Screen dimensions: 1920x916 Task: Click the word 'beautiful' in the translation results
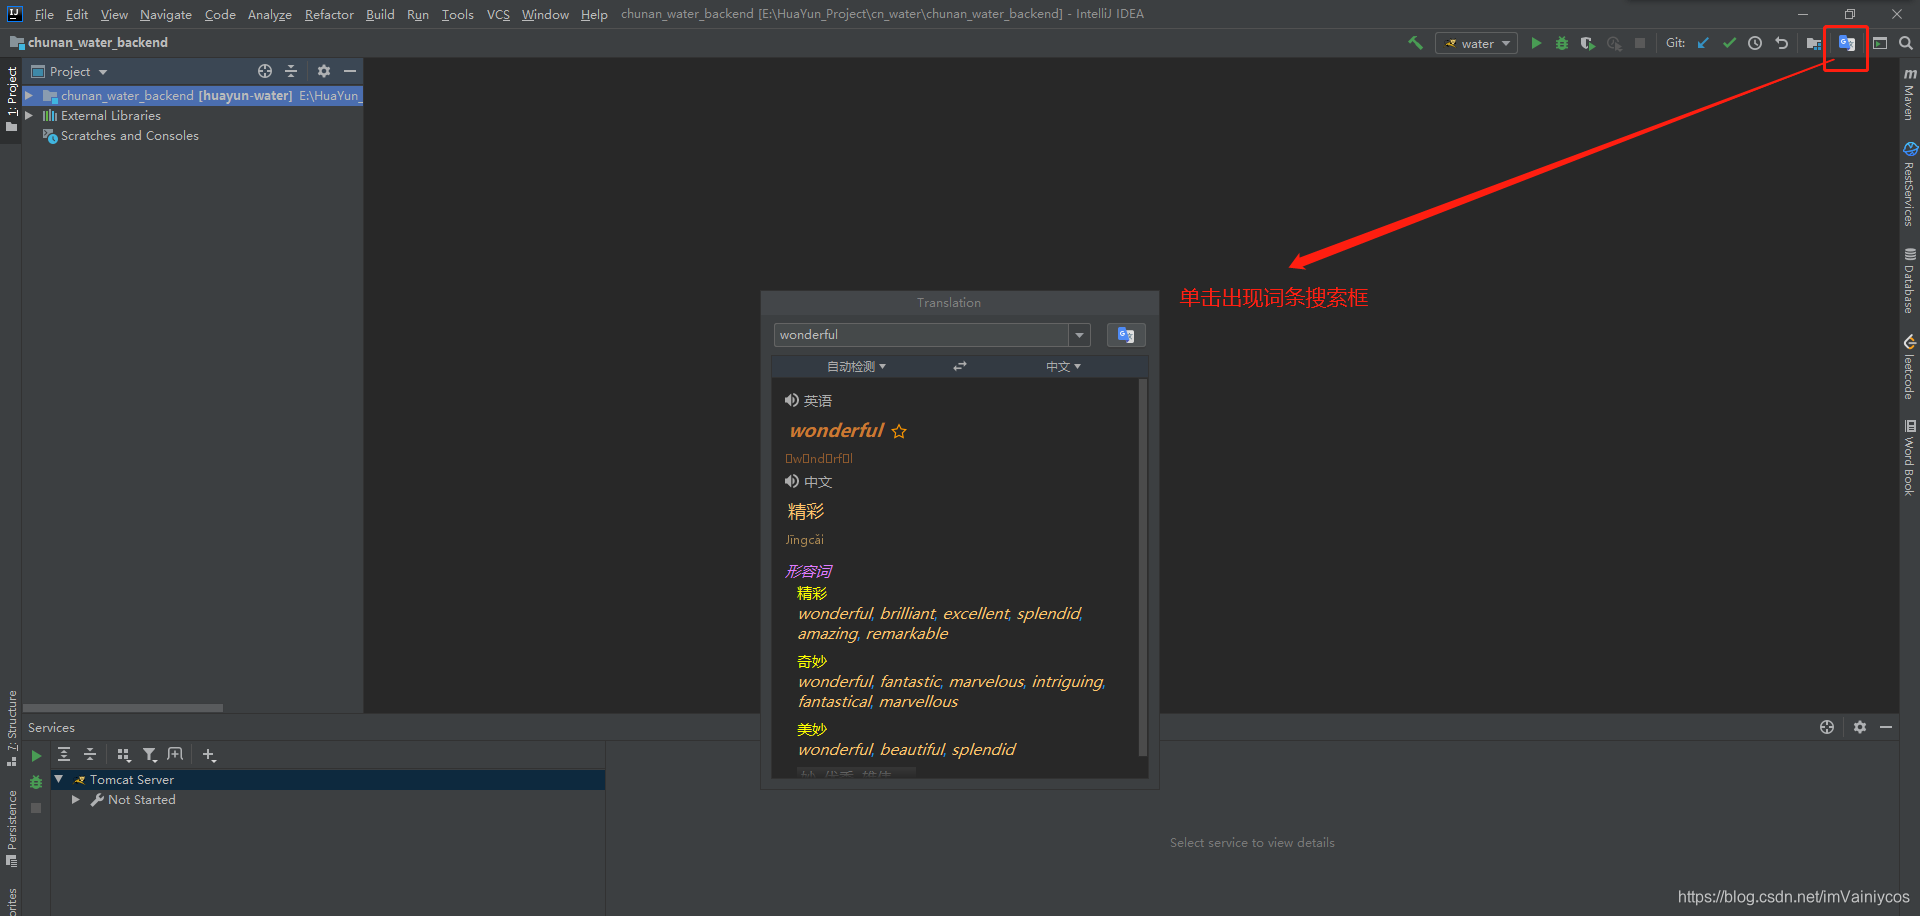click(912, 750)
